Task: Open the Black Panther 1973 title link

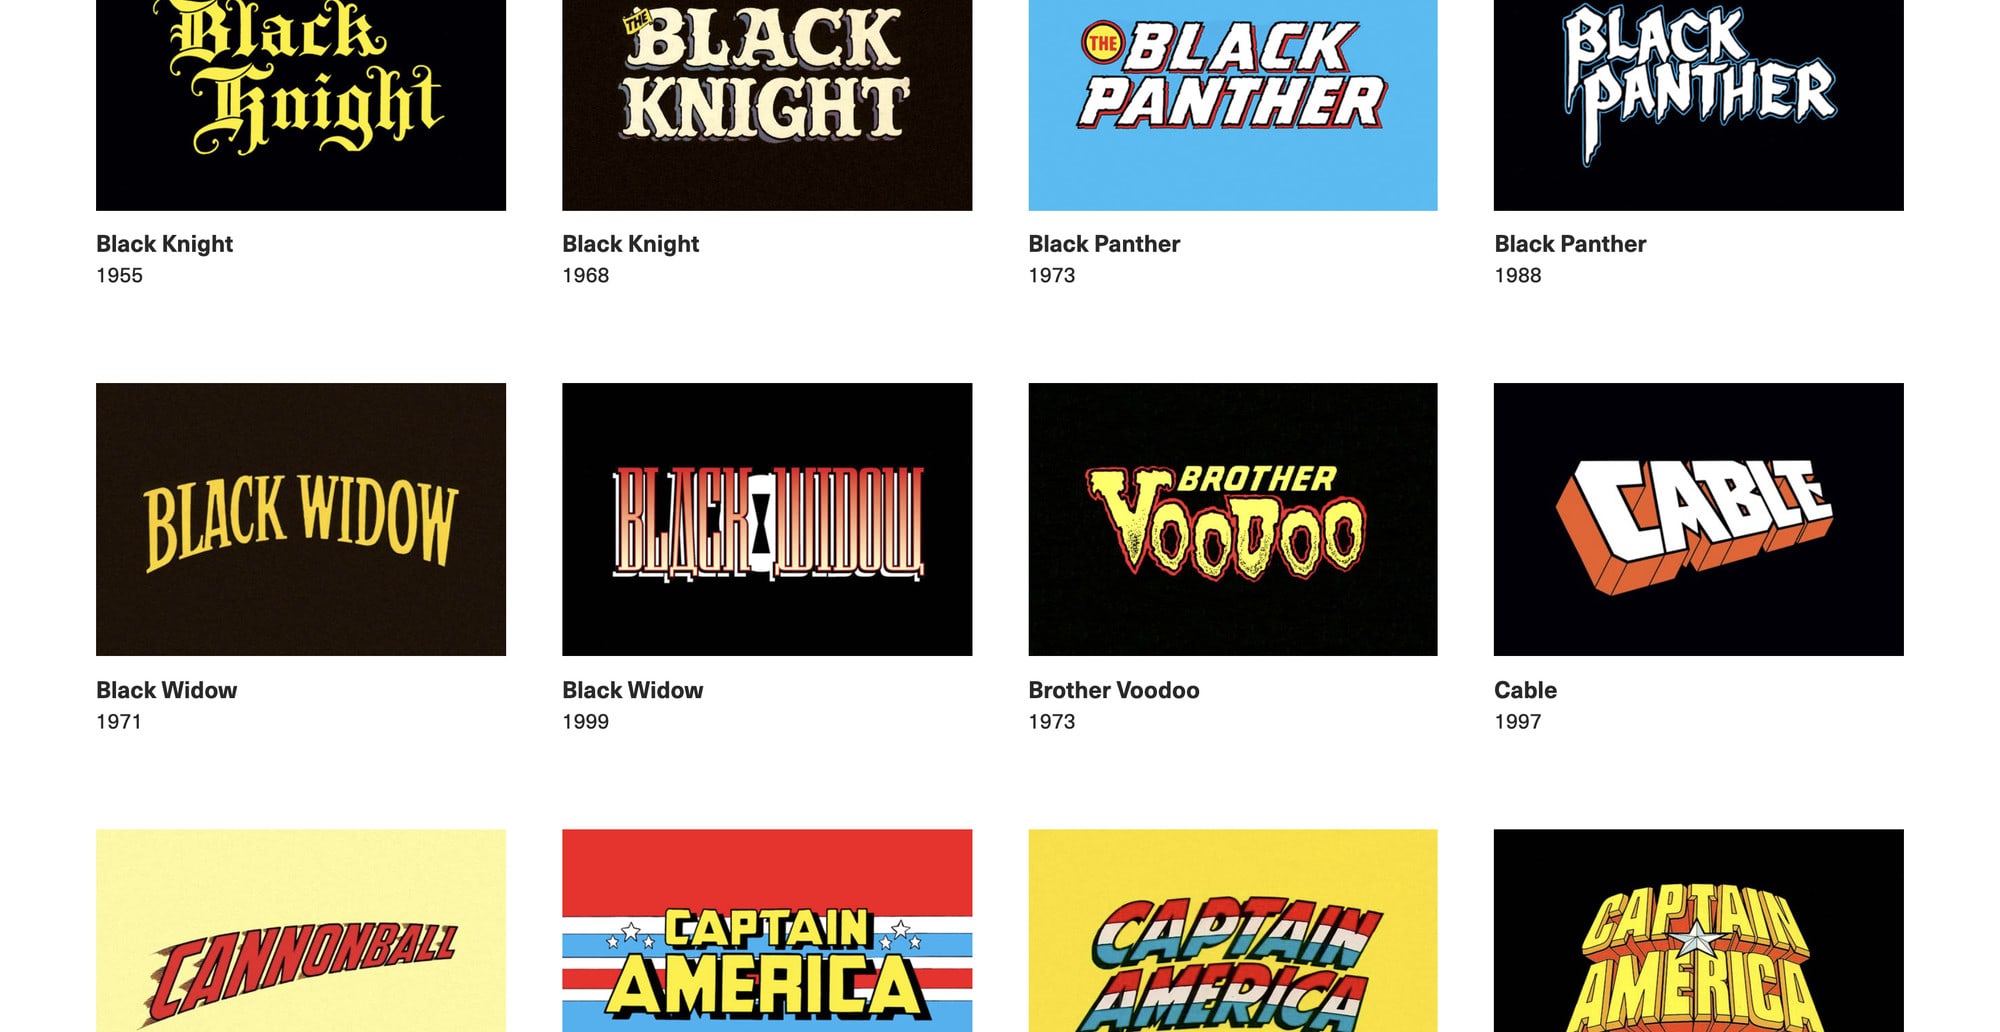Action: tap(1104, 244)
